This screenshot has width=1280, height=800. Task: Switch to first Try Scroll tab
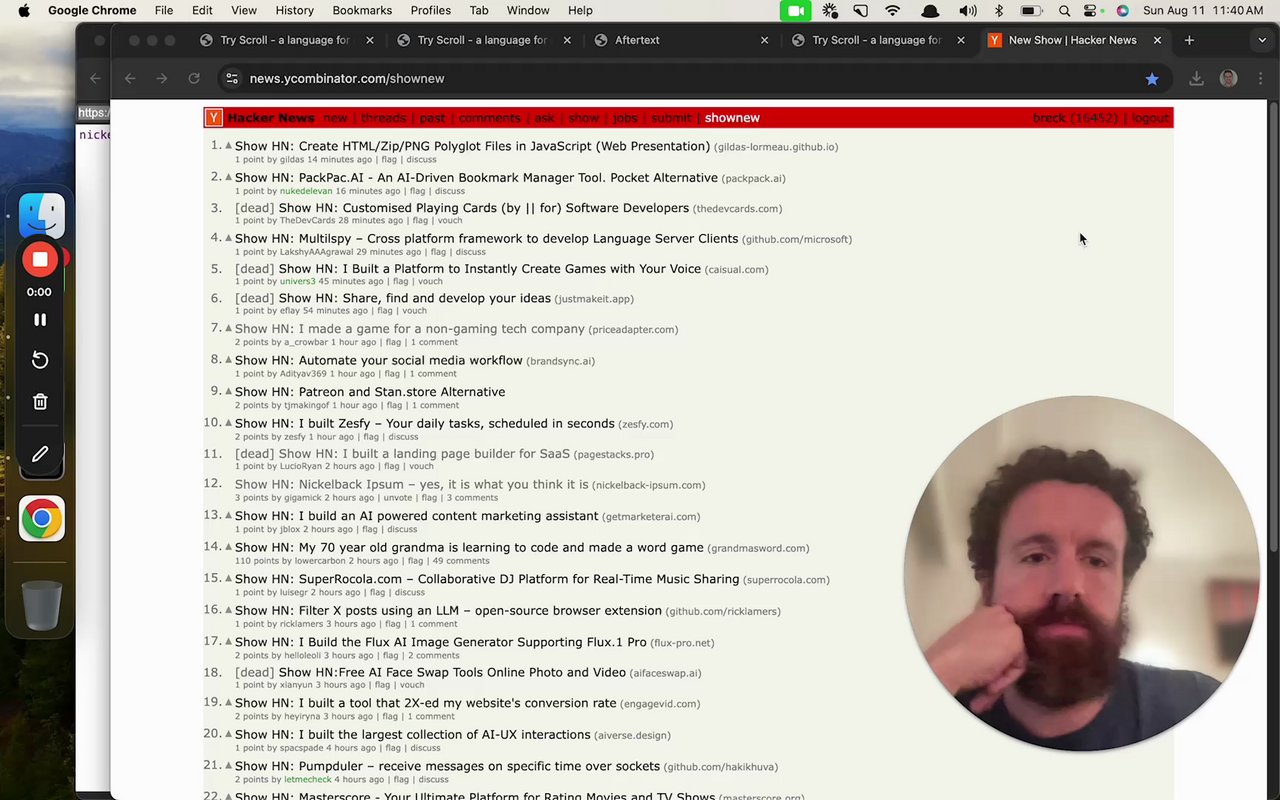tap(285, 40)
